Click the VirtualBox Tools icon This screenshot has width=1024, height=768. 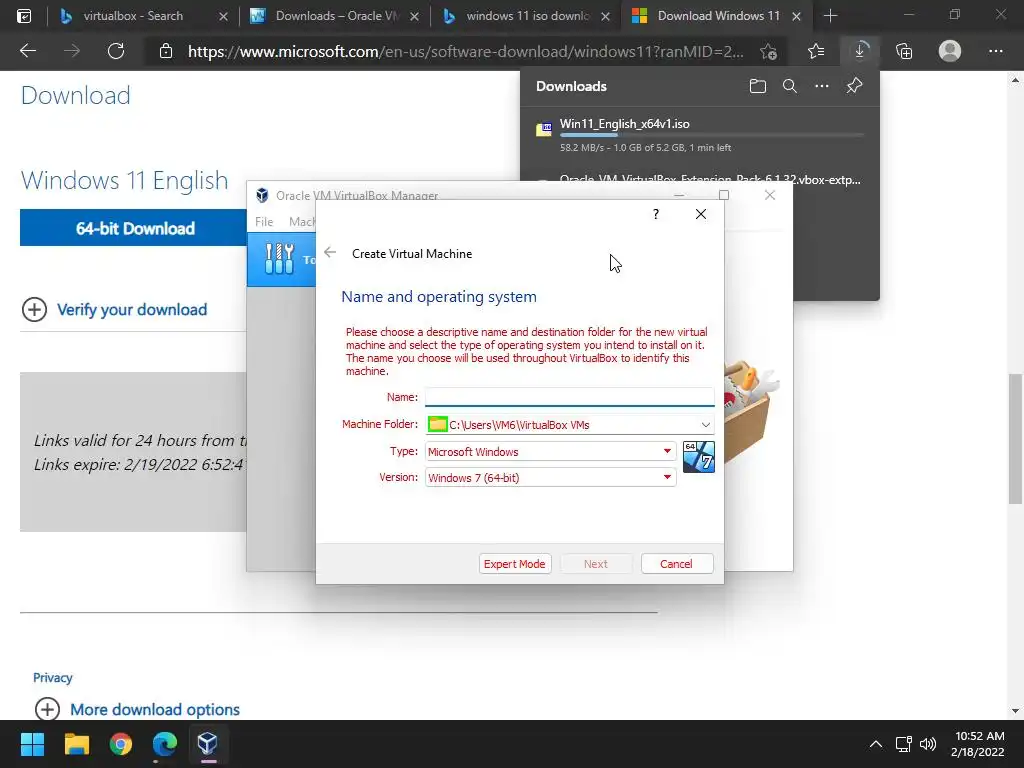tap(280, 258)
